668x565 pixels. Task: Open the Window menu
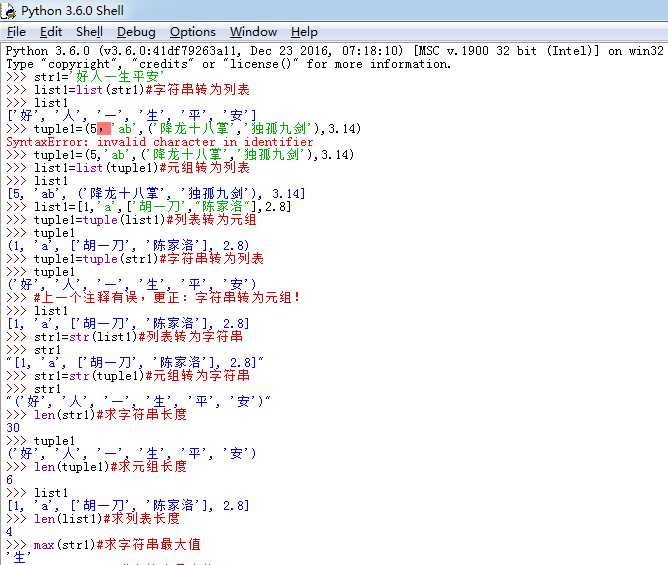pyautogui.click(x=253, y=32)
